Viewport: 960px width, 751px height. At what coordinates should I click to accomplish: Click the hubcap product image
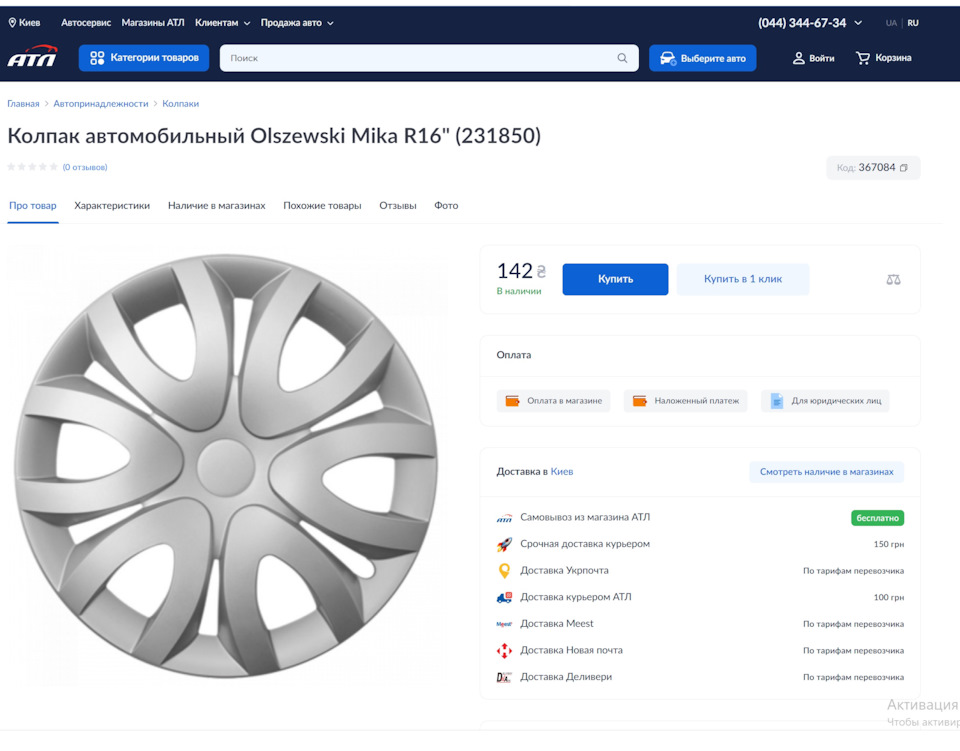226,466
